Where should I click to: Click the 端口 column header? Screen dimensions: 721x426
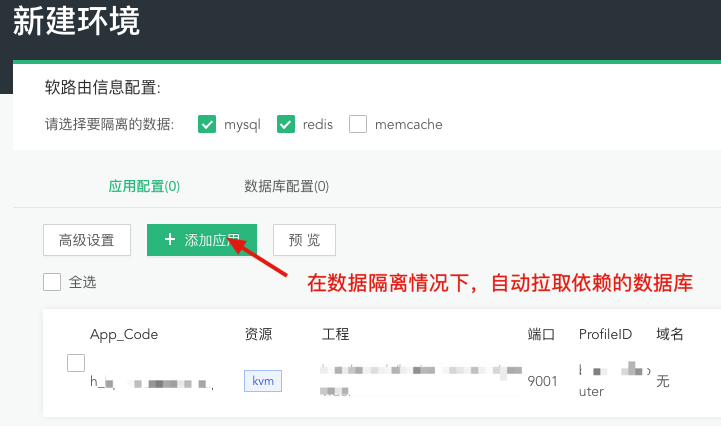pyautogui.click(x=541, y=334)
